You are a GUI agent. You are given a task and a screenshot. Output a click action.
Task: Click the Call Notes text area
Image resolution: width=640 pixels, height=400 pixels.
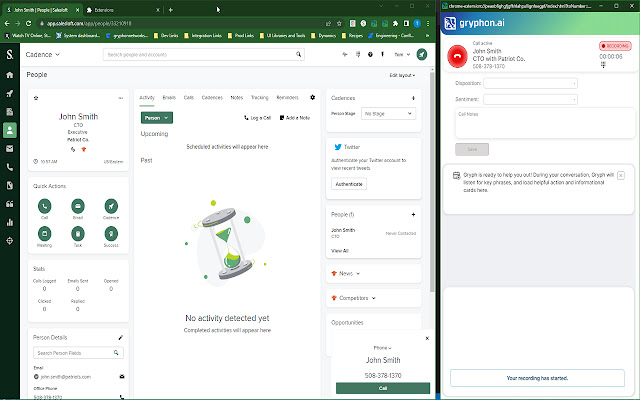click(545, 123)
